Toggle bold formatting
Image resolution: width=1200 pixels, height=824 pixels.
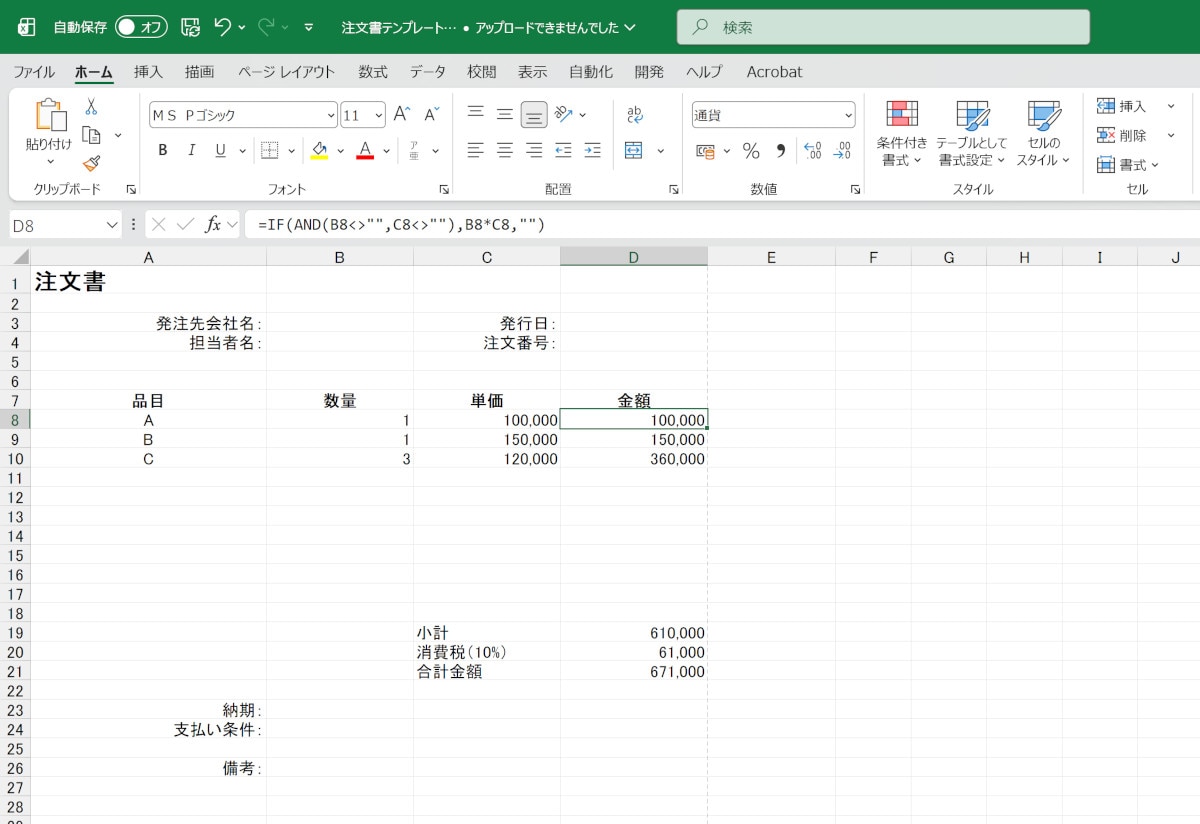click(x=163, y=151)
